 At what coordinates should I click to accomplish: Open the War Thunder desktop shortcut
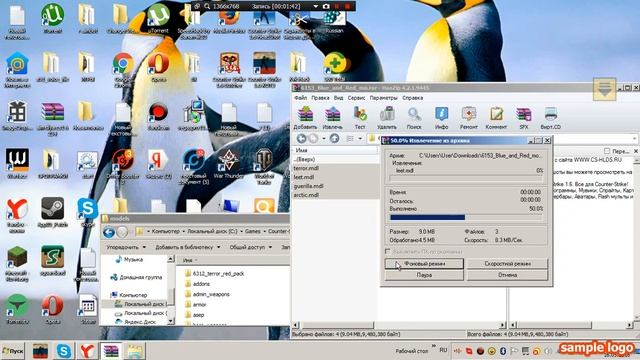pos(229,164)
